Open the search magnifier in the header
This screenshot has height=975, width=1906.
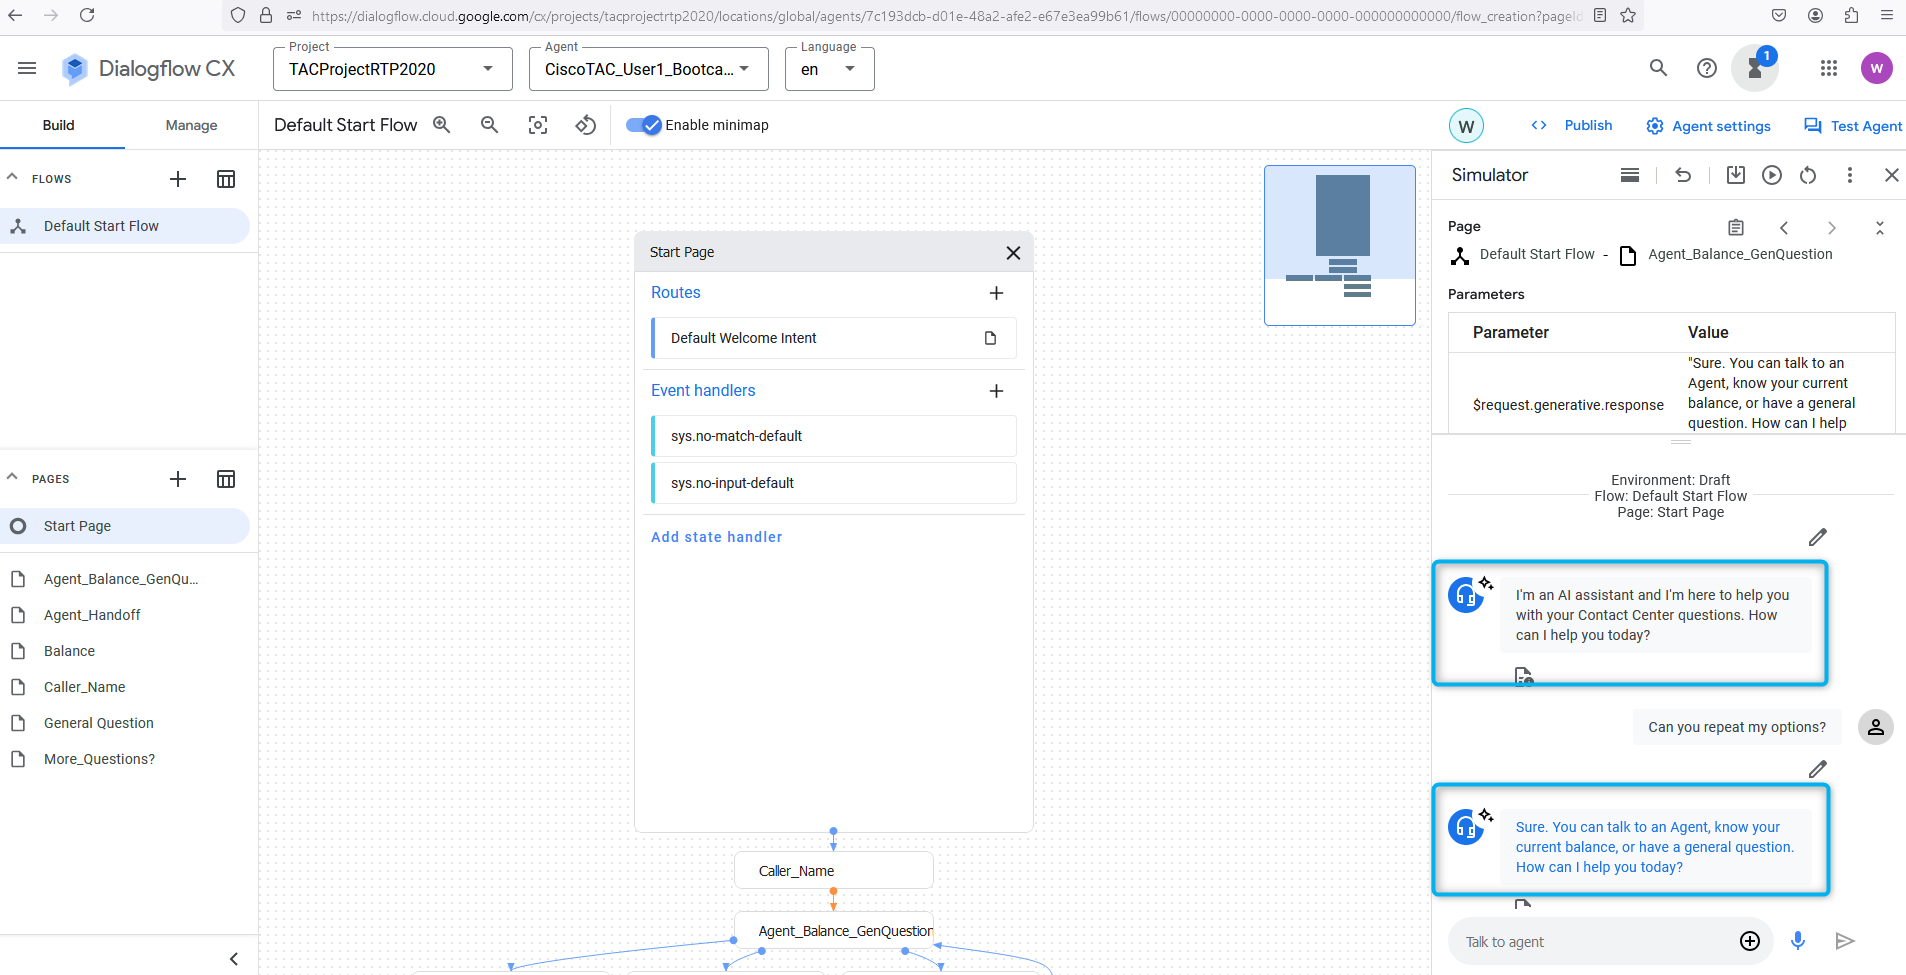click(x=1658, y=68)
